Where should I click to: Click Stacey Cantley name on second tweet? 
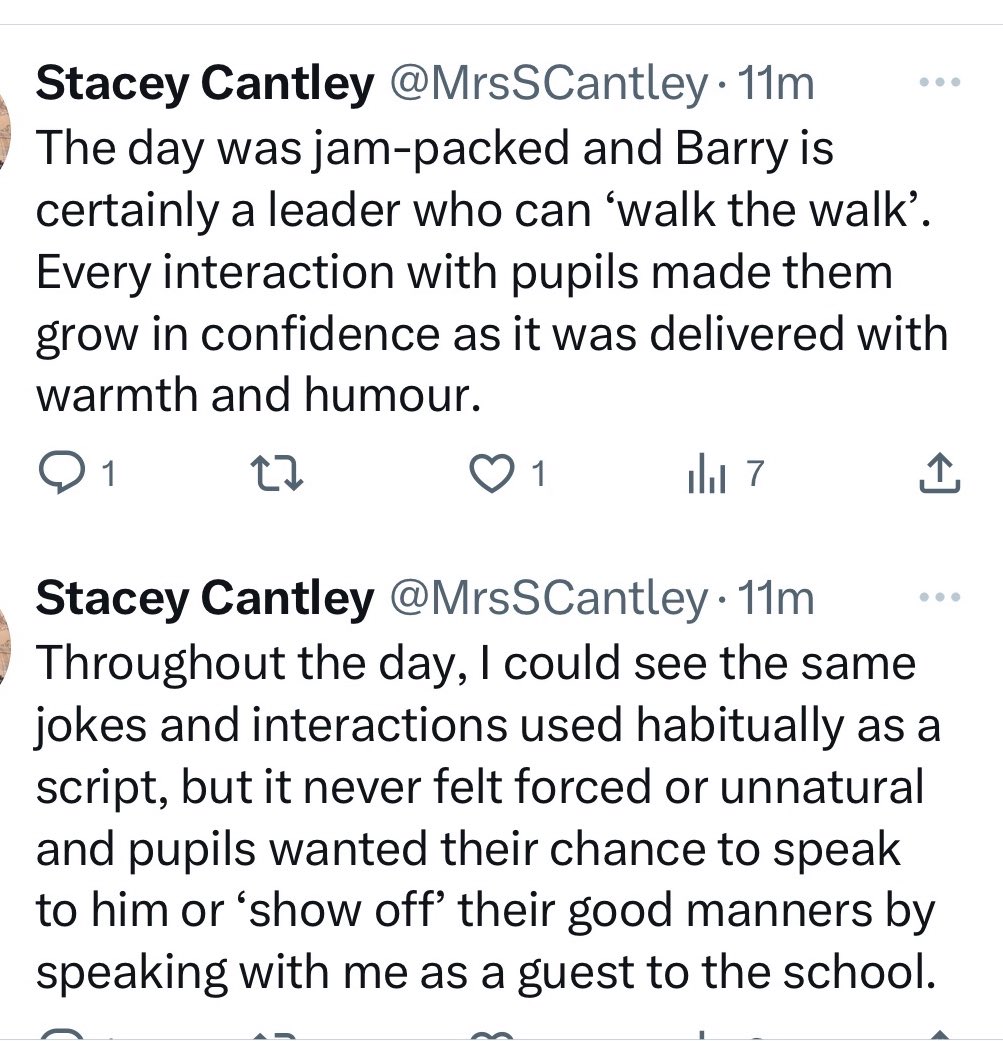(x=203, y=598)
